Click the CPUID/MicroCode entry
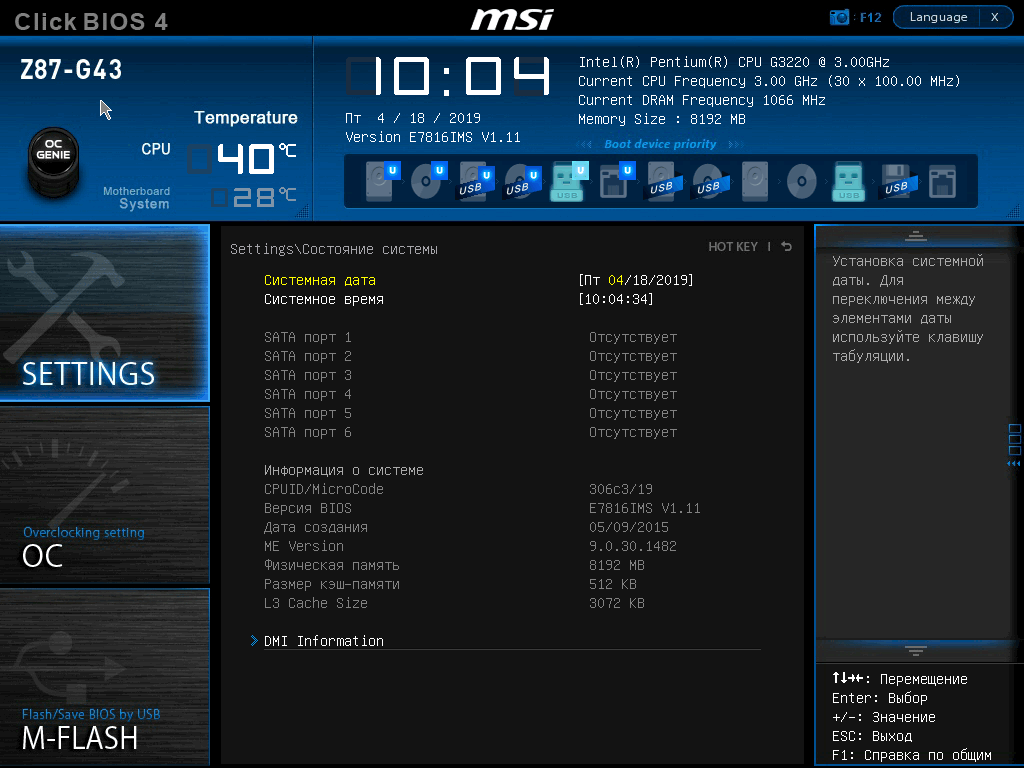This screenshot has height=768, width=1024. [x=458, y=489]
